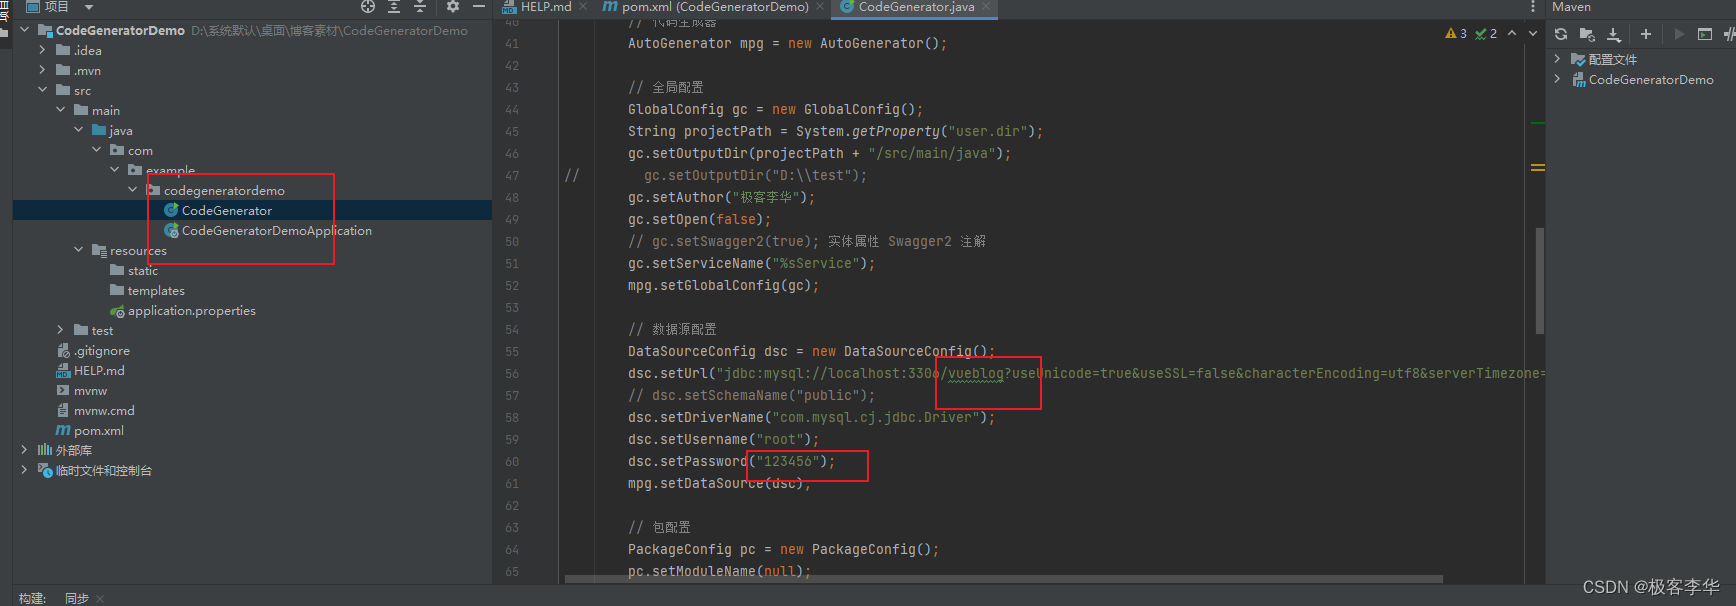
Task: Close the CodeGenerator.java tab
Action: point(986,6)
